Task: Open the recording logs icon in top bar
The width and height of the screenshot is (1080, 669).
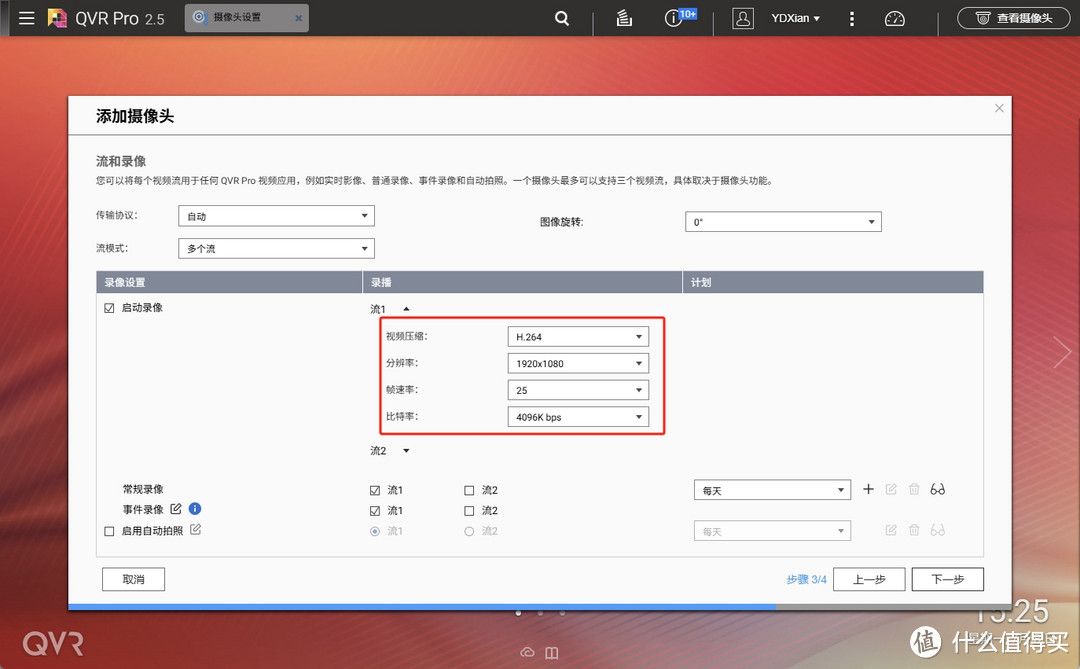Action: [623, 17]
